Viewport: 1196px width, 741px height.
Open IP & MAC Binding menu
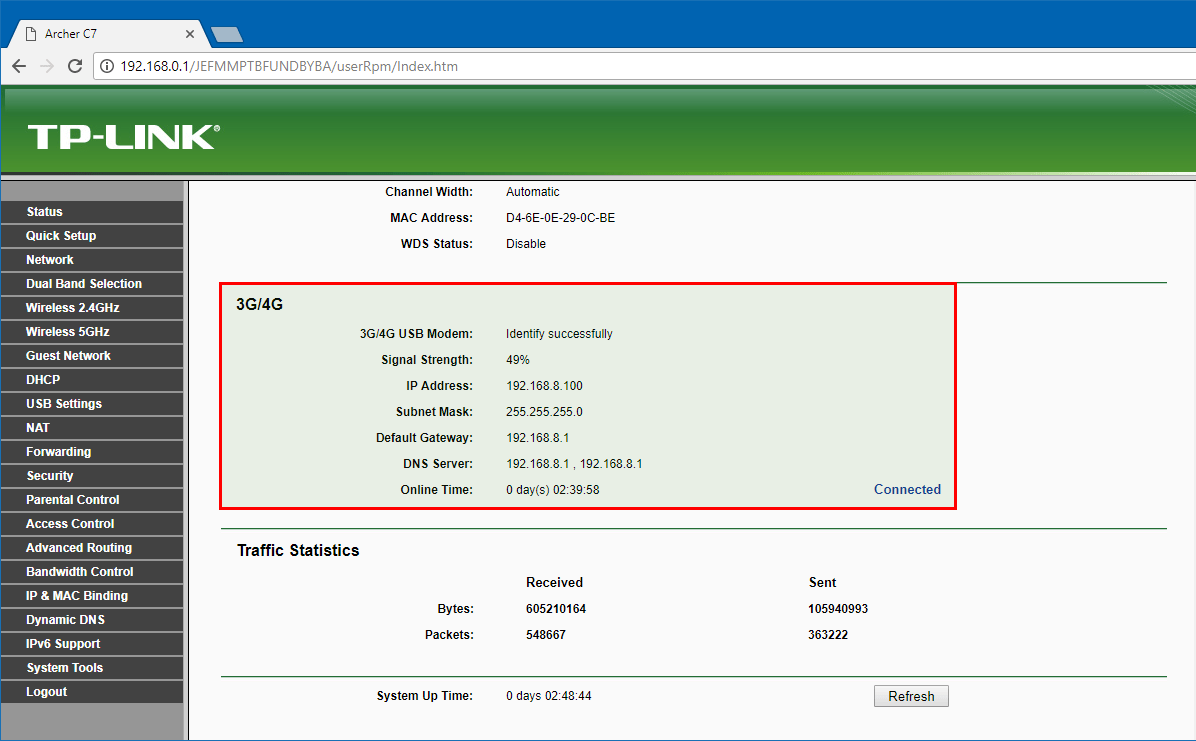click(x=92, y=596)
